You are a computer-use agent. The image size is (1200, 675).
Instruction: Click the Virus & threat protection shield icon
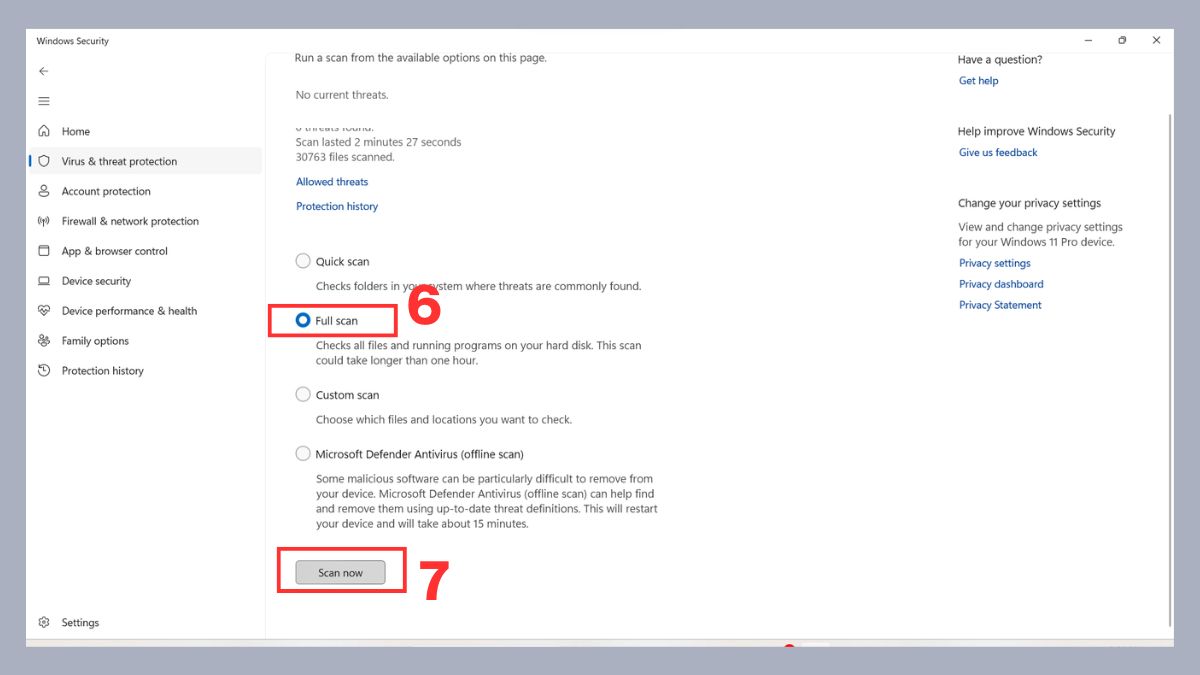coord(44,161)
